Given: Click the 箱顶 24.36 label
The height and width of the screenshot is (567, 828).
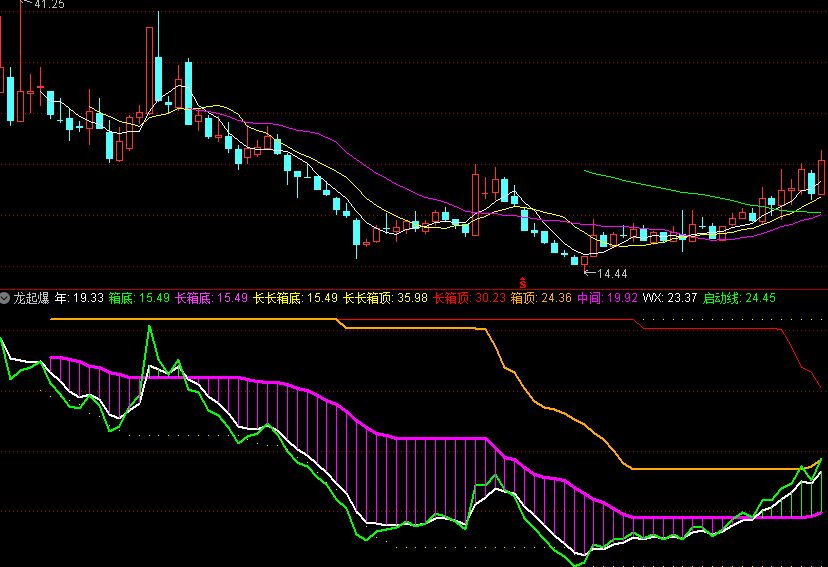Looking at the screenshot, I should (x=541, y=298).
